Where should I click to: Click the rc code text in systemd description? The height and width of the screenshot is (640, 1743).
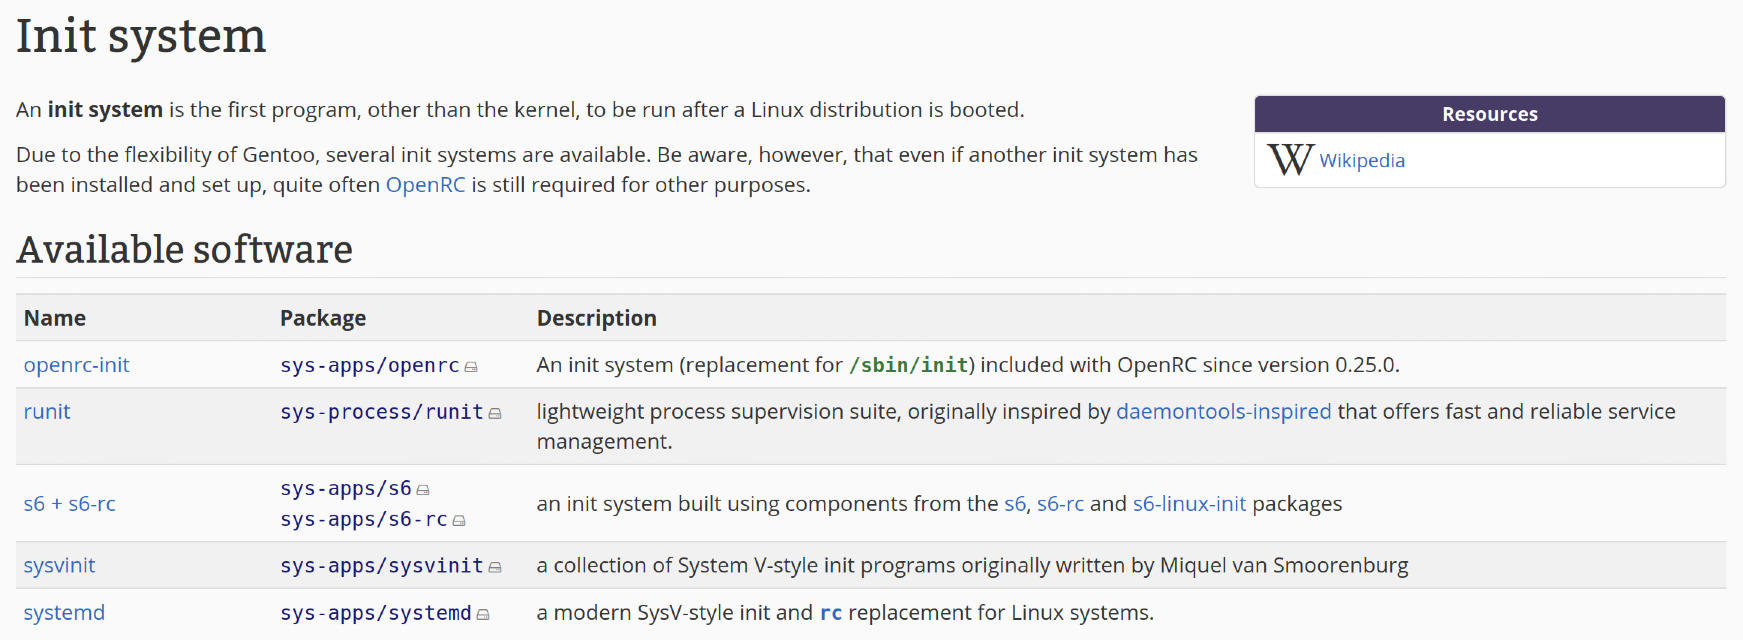pyautogui.click(x=831, y=613)
